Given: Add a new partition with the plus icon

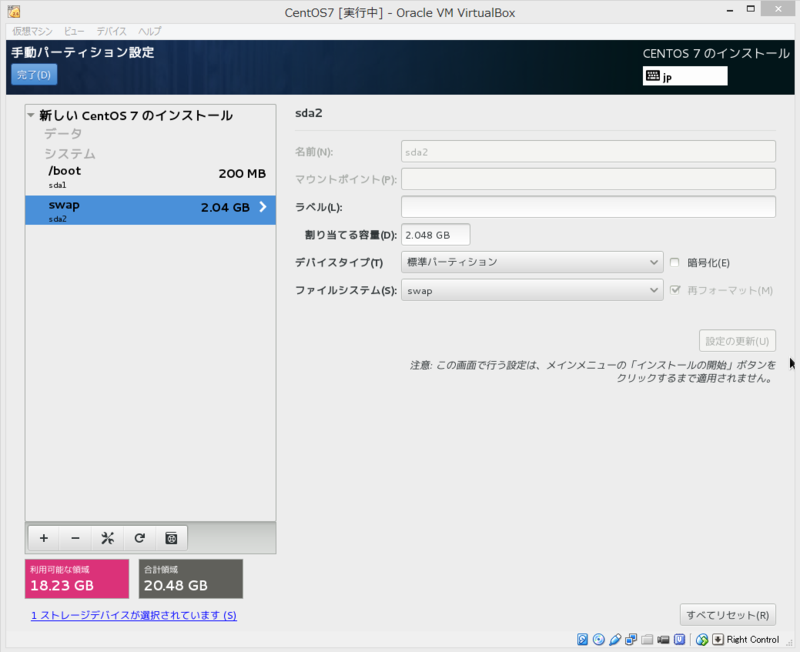Looking at the screenshot, I should point(43,538).
